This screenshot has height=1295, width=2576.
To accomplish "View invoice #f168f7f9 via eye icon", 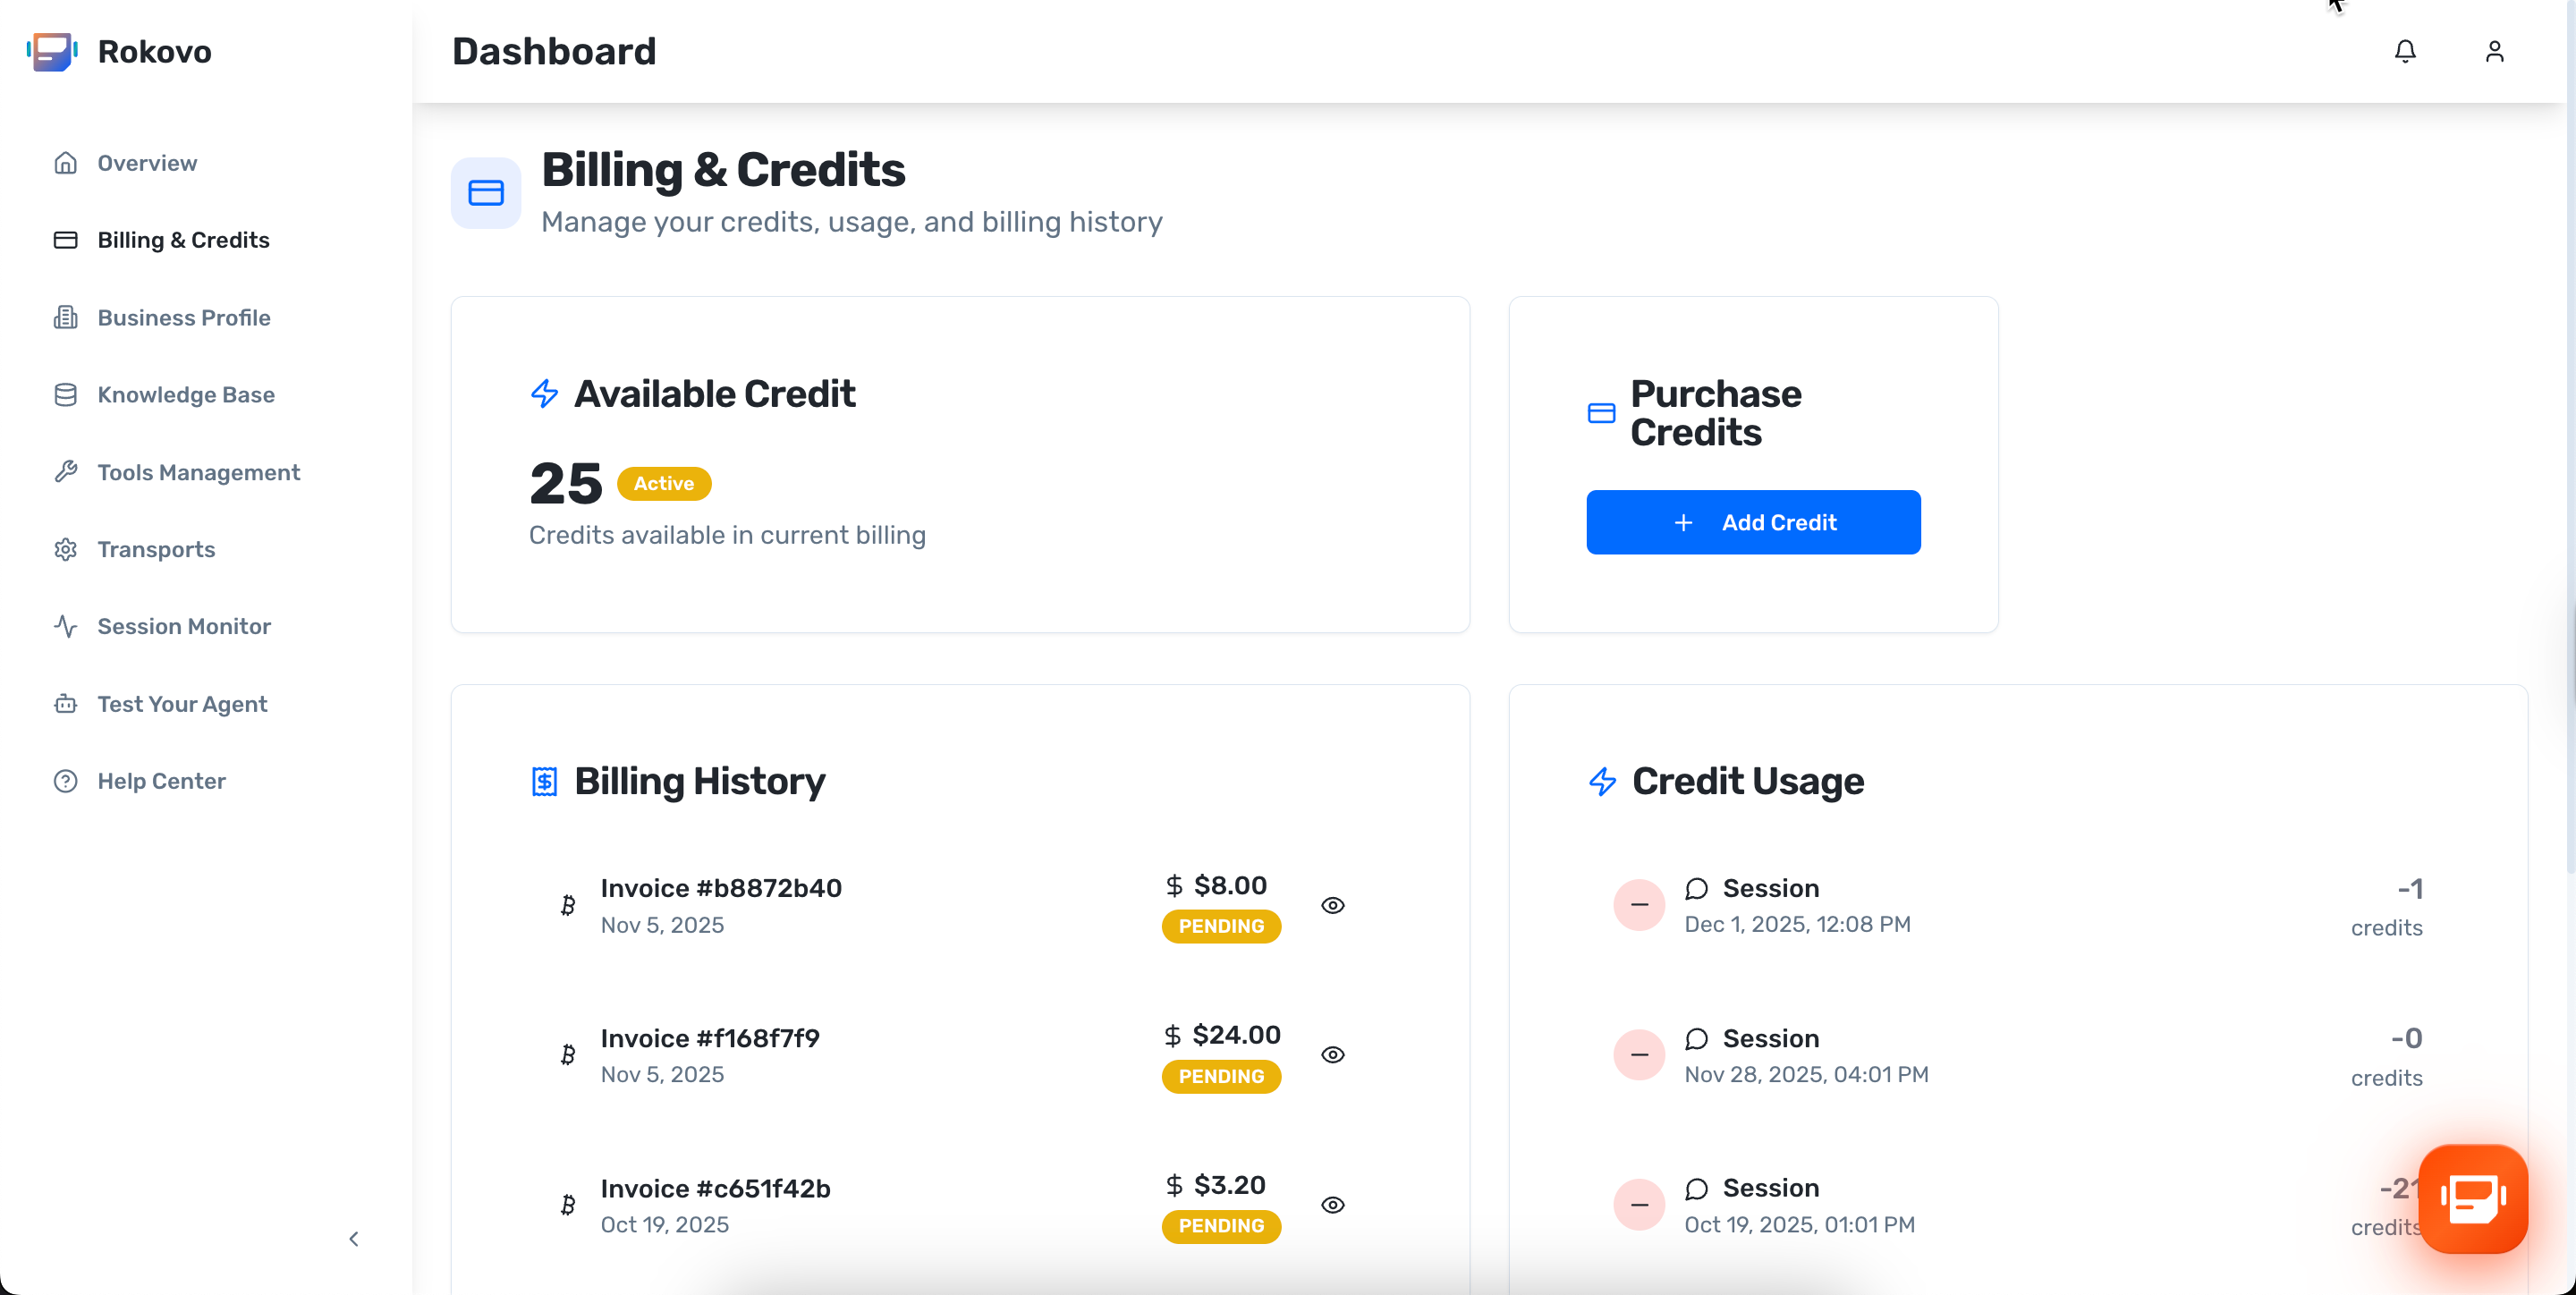I will coord(1332,1055).
